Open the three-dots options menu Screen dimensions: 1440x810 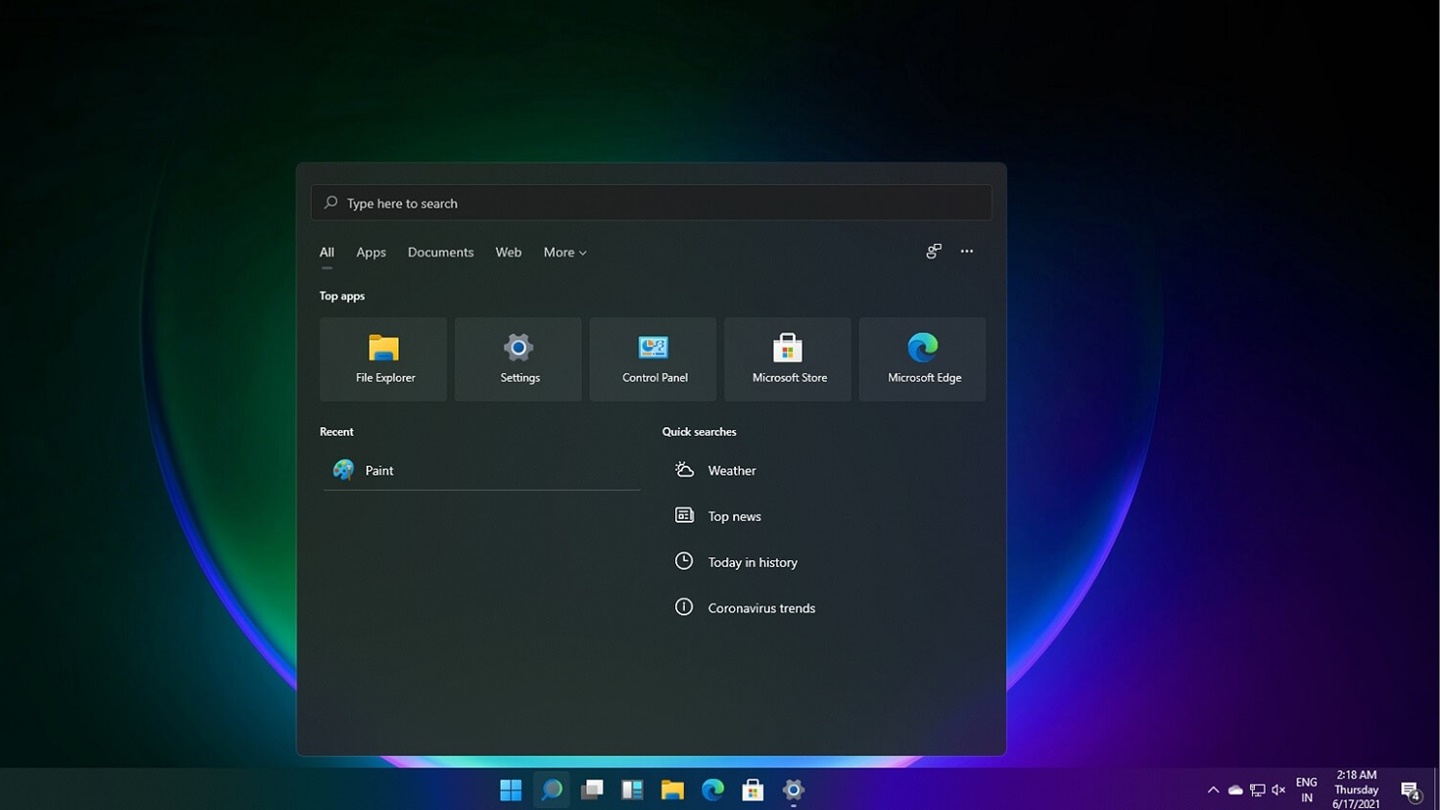[967, 252]
